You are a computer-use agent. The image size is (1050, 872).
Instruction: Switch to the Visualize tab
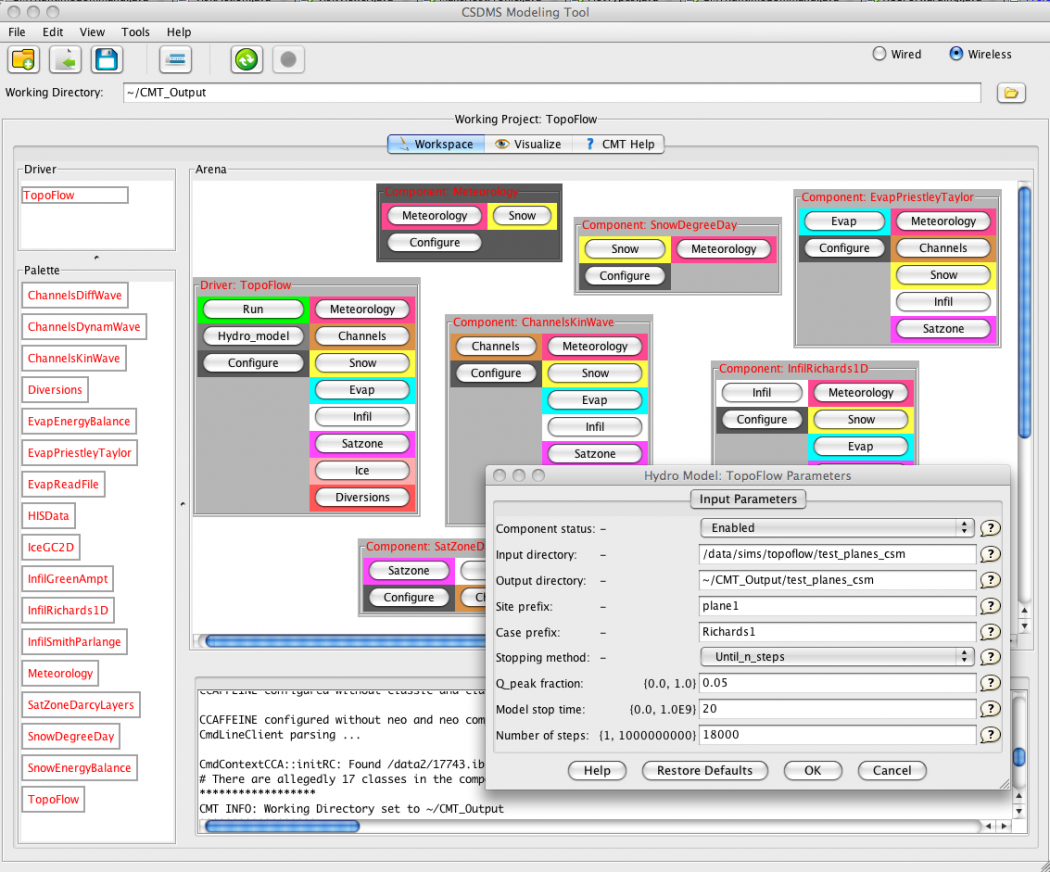pos(528,144)
